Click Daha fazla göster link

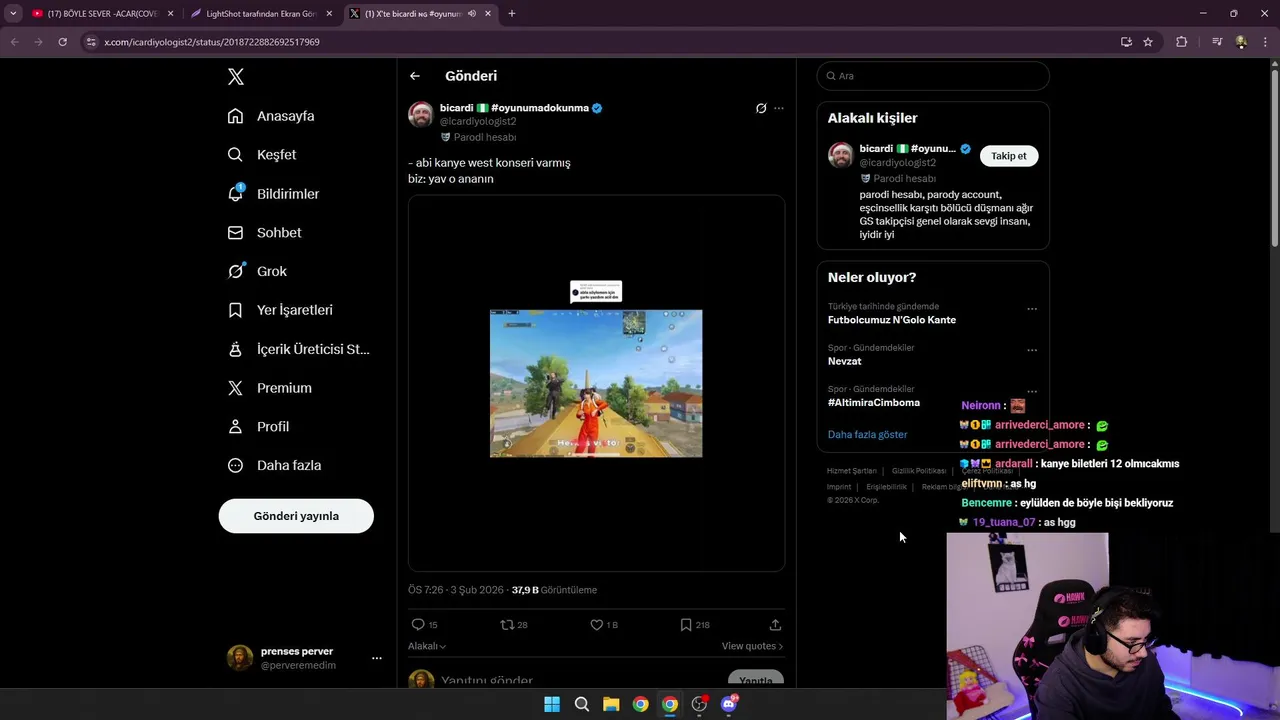coord(867,435)
